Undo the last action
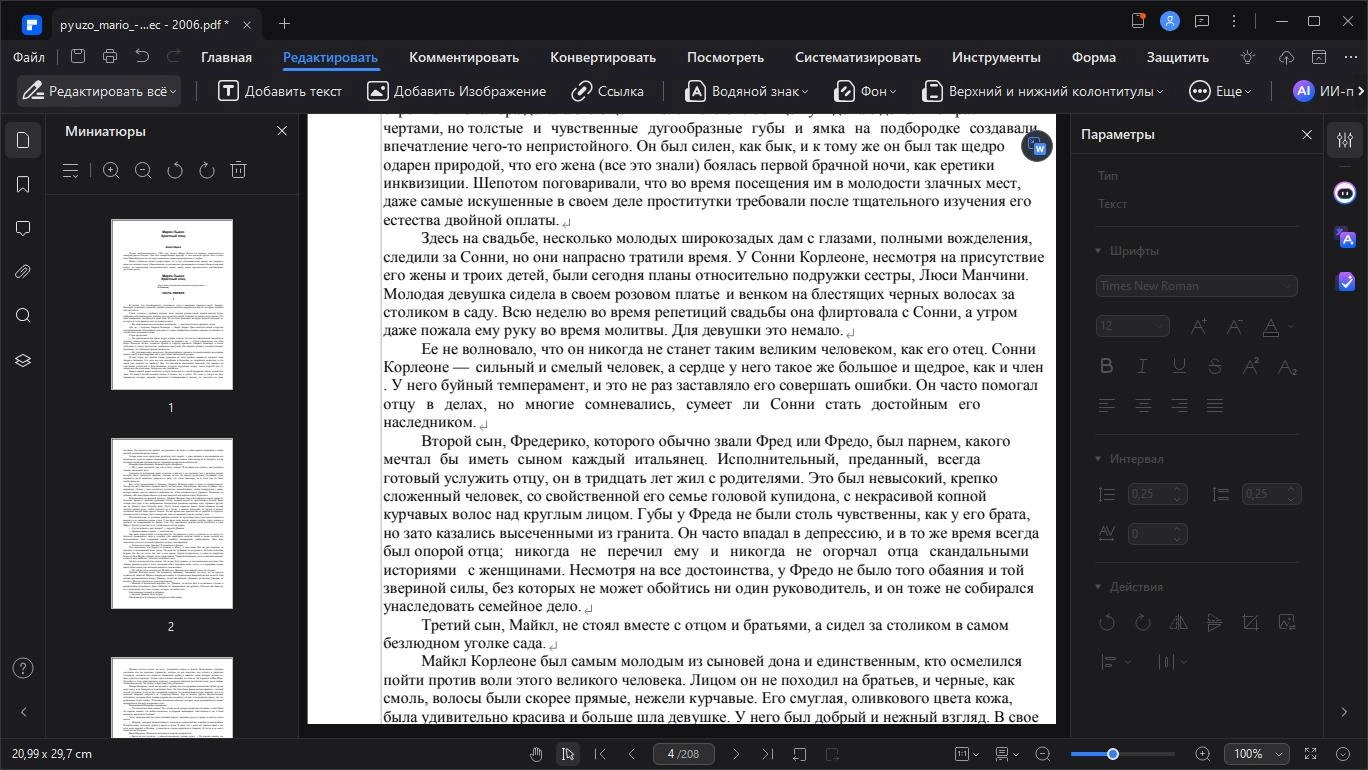This screenshot has width=1368, height=770. [x=142, y=57]
